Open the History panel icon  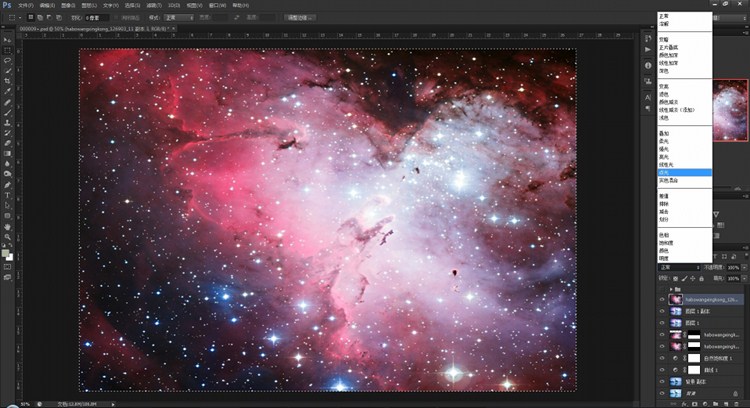(648, 38)
